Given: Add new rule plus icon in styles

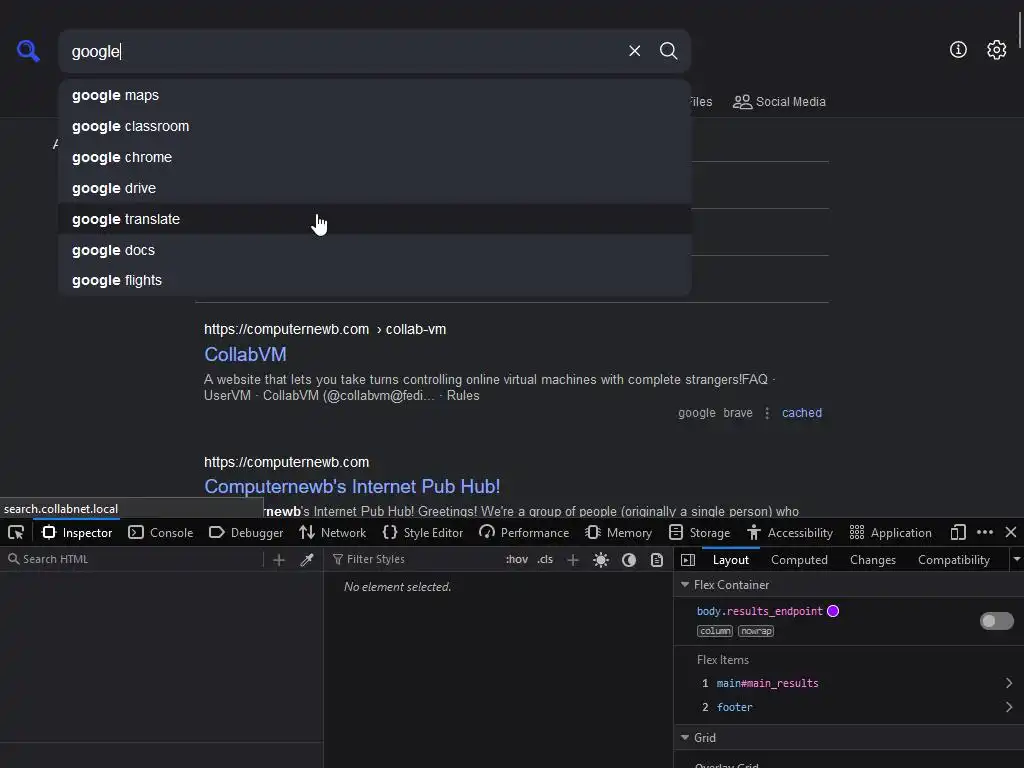Looking at the screenshot, I should tap(573, 560).
